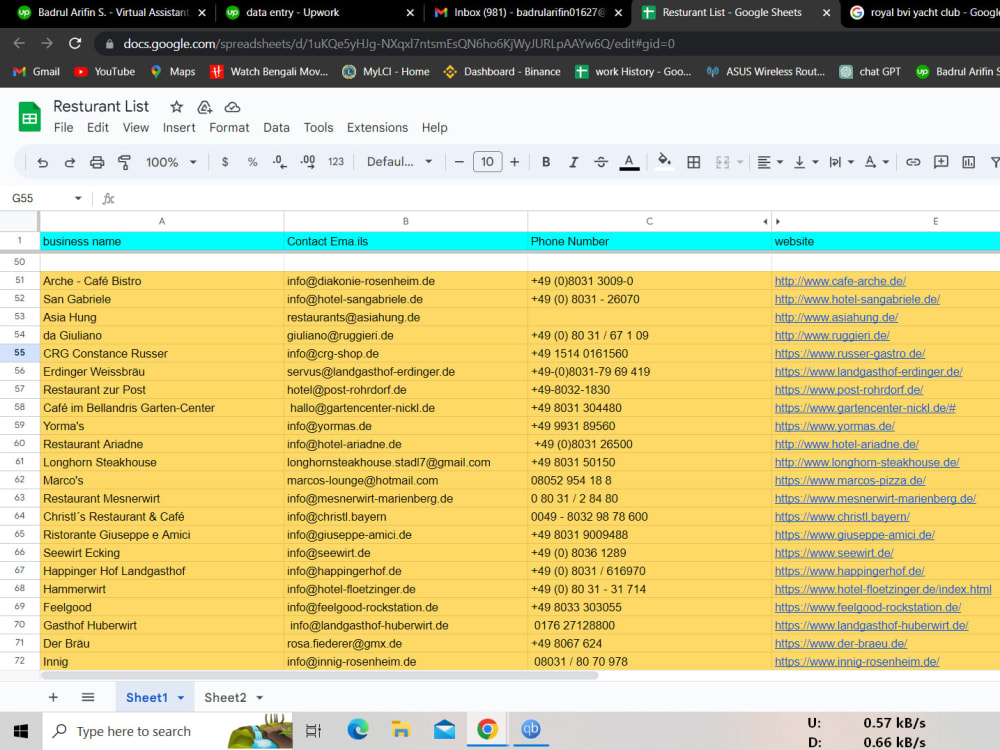This screenshot has height=750, width=1000.
Task: Open text color picker
Action: tap(629, 162)
